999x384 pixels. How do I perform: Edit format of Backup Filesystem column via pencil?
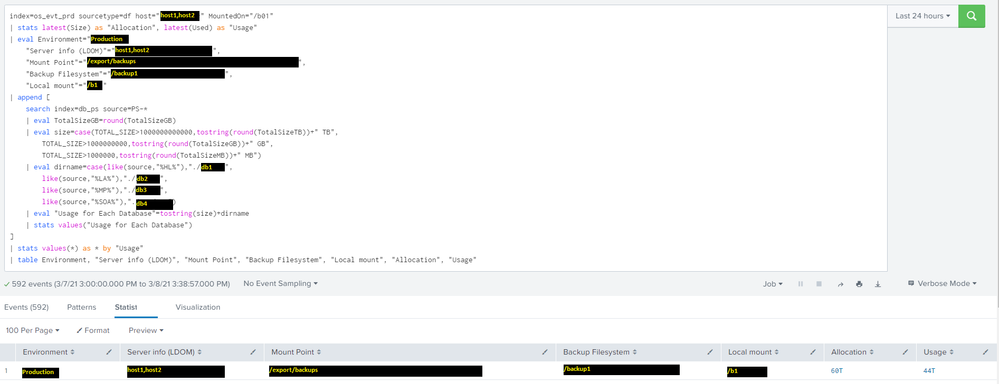710,352
